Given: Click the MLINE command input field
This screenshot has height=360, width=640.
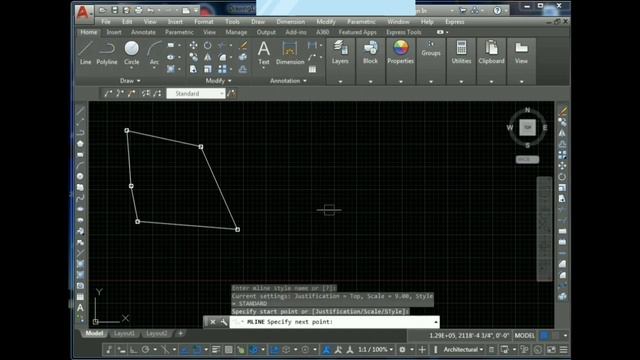Looking at the screenshot, I should 334,322.
